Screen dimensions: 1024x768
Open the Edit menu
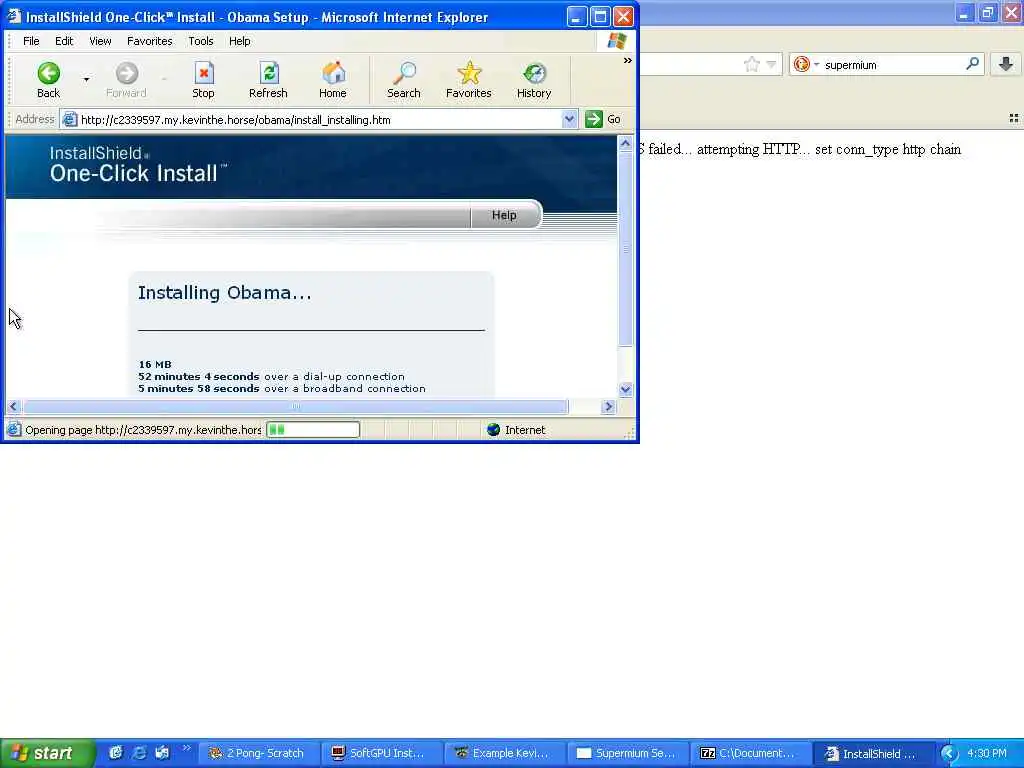point(64,41)
